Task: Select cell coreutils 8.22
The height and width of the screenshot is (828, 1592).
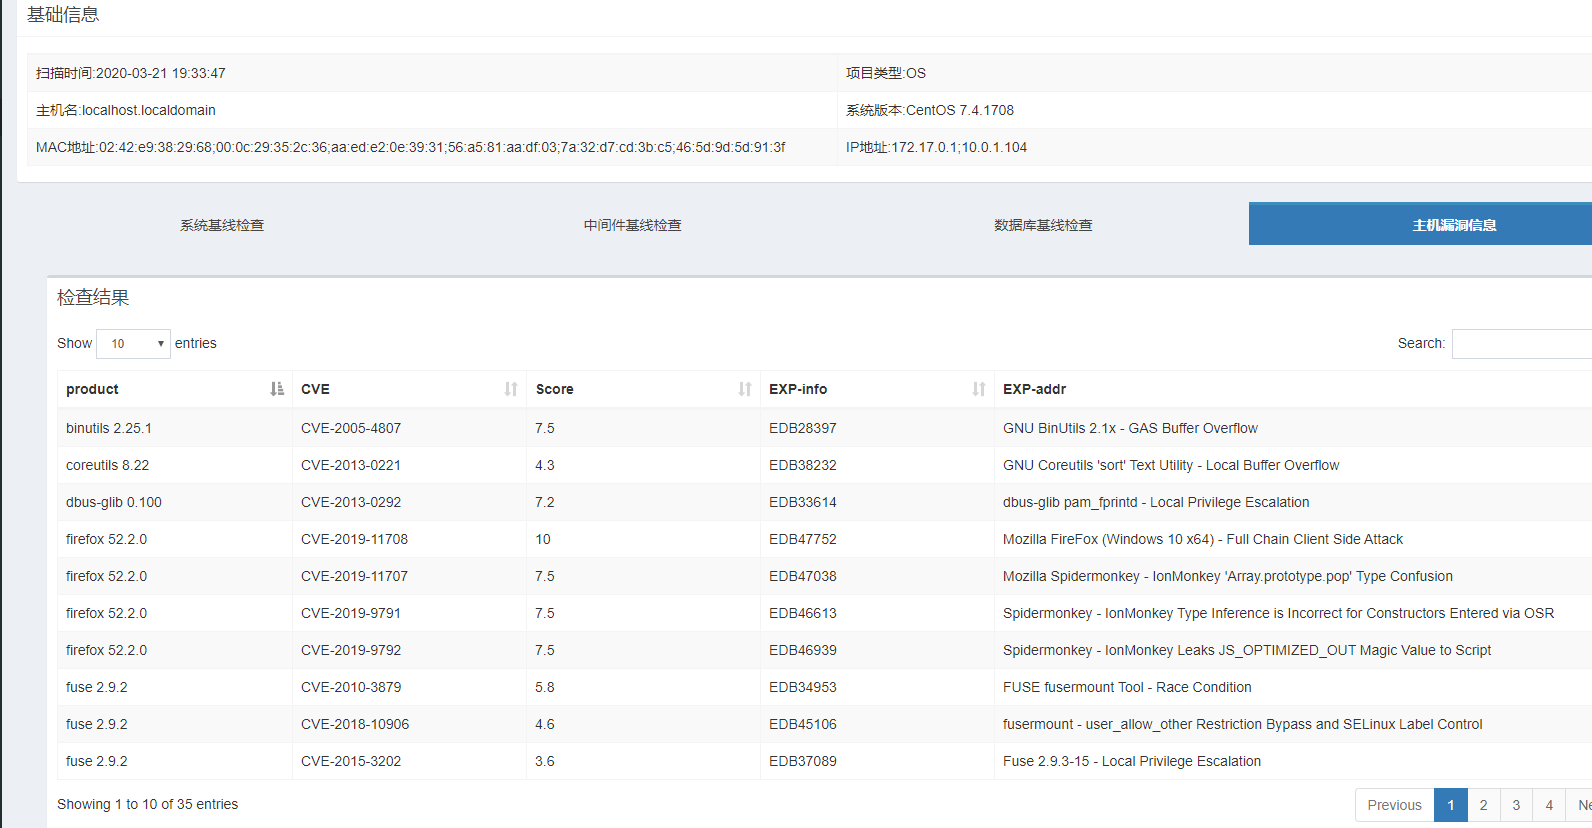Action: 107,465
